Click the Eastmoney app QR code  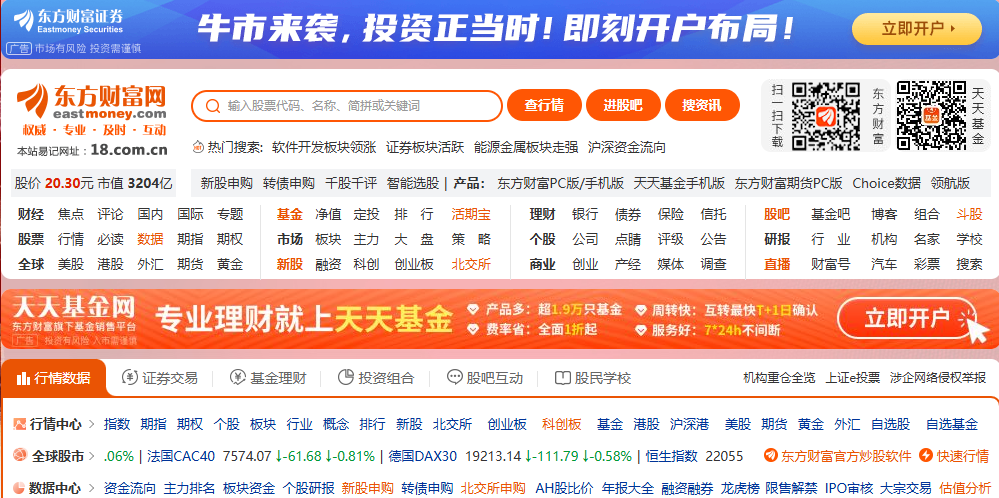click(826, 115)
